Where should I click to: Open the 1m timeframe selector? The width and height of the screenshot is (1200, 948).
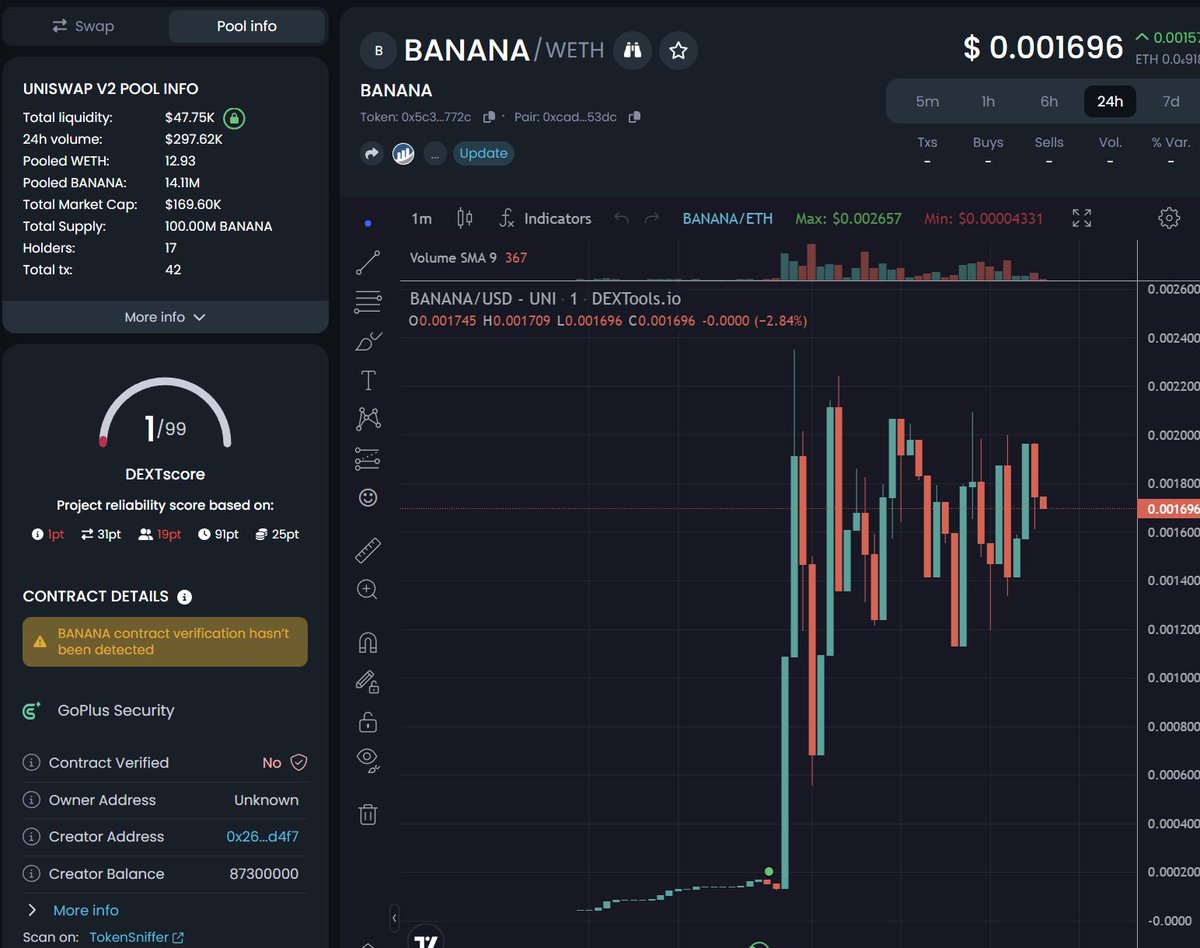(x=422, y=218)
